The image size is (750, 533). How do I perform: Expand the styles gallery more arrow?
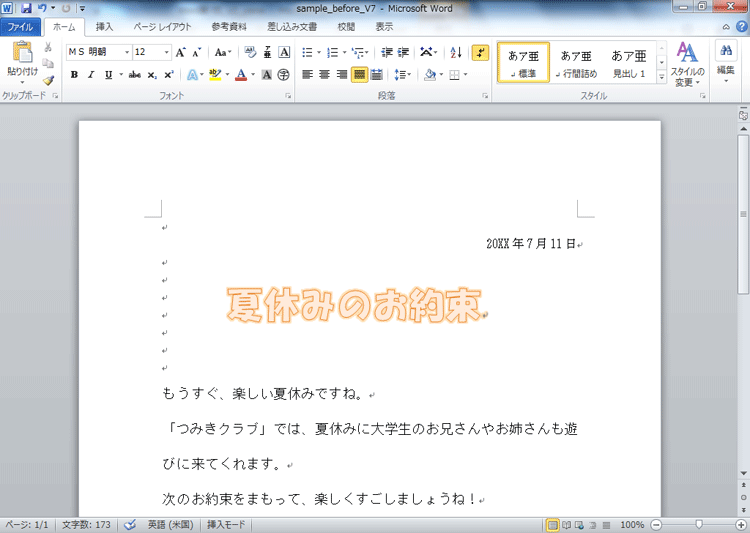[x=662, y=77]
